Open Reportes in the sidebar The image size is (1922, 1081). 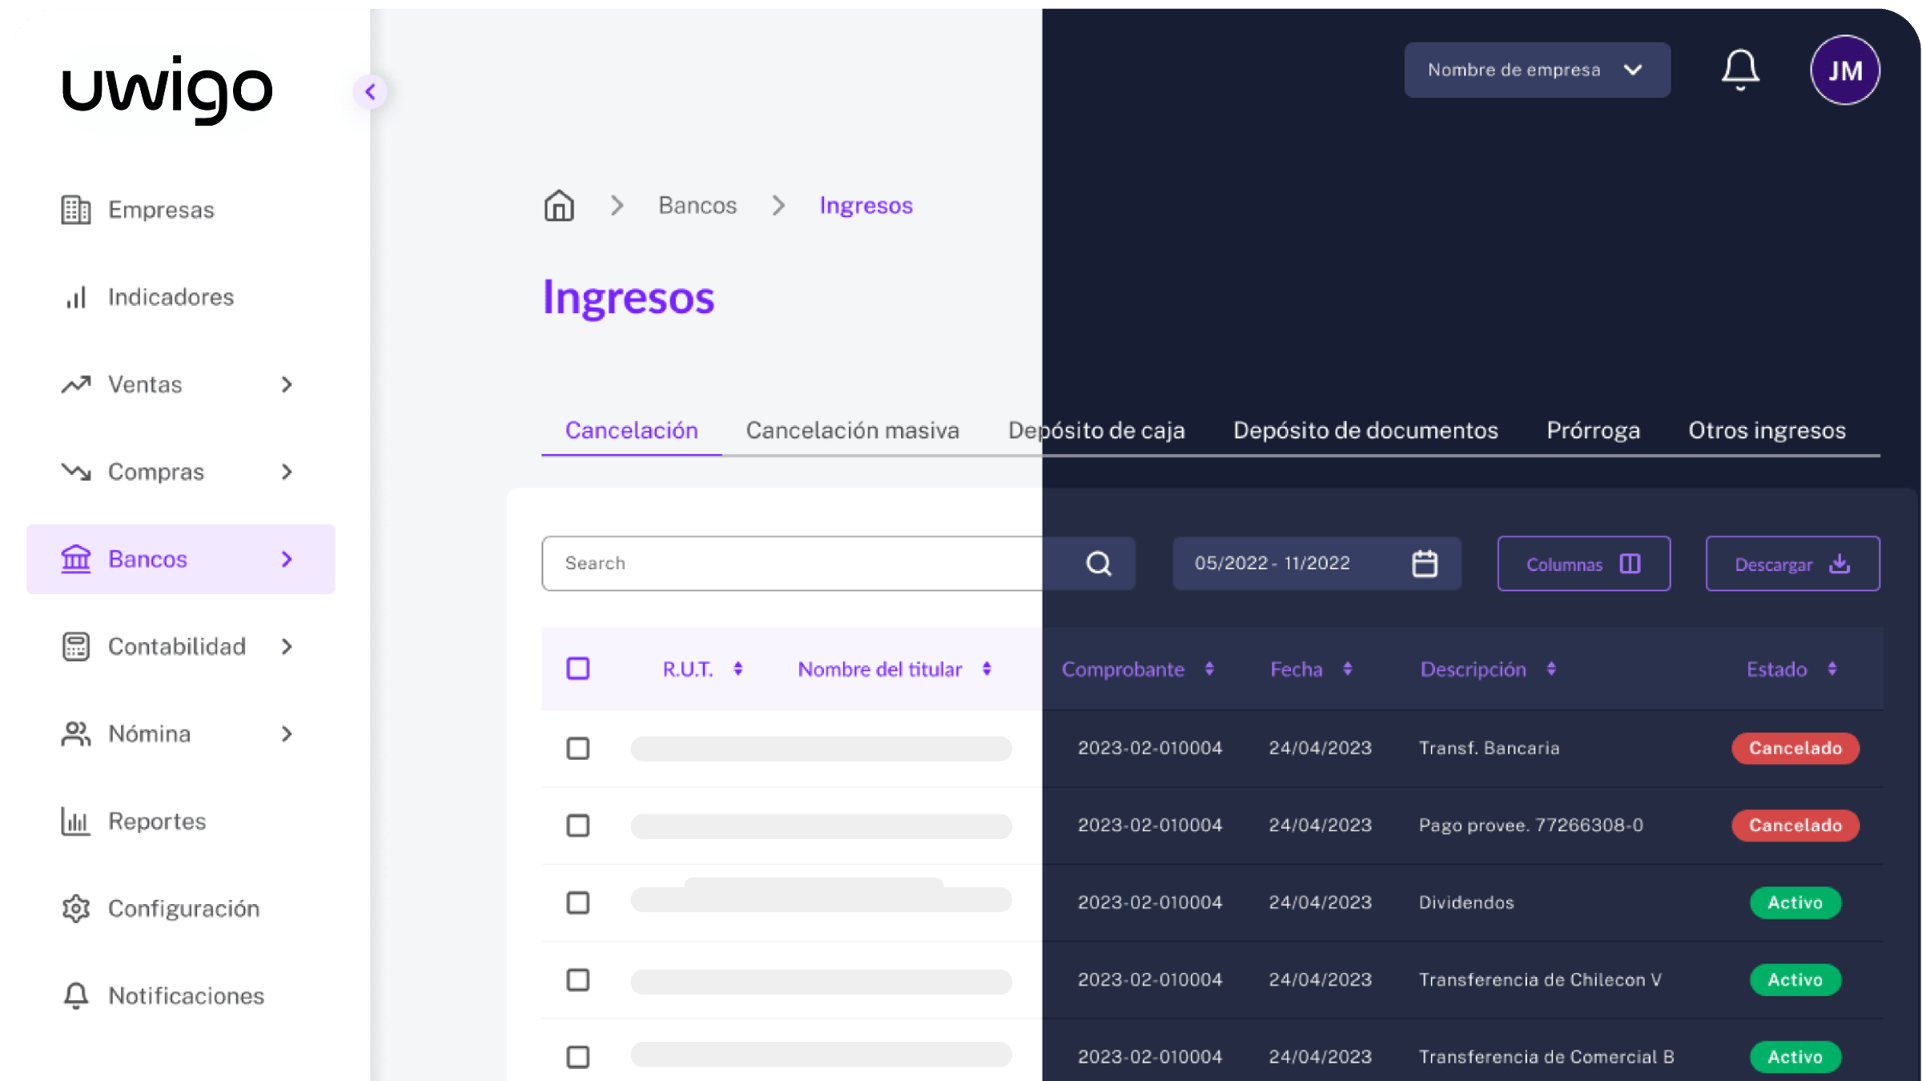(x=156, y=821)
